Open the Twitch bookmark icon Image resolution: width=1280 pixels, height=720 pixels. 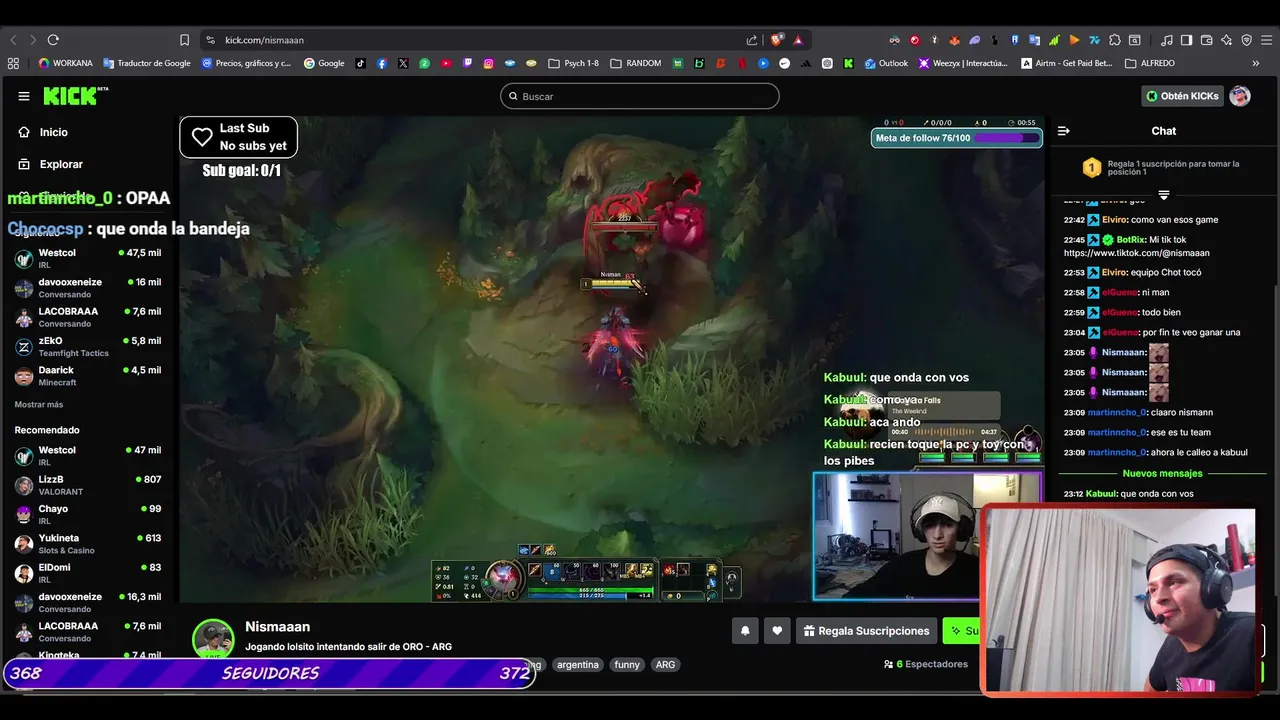click(467, 63)
